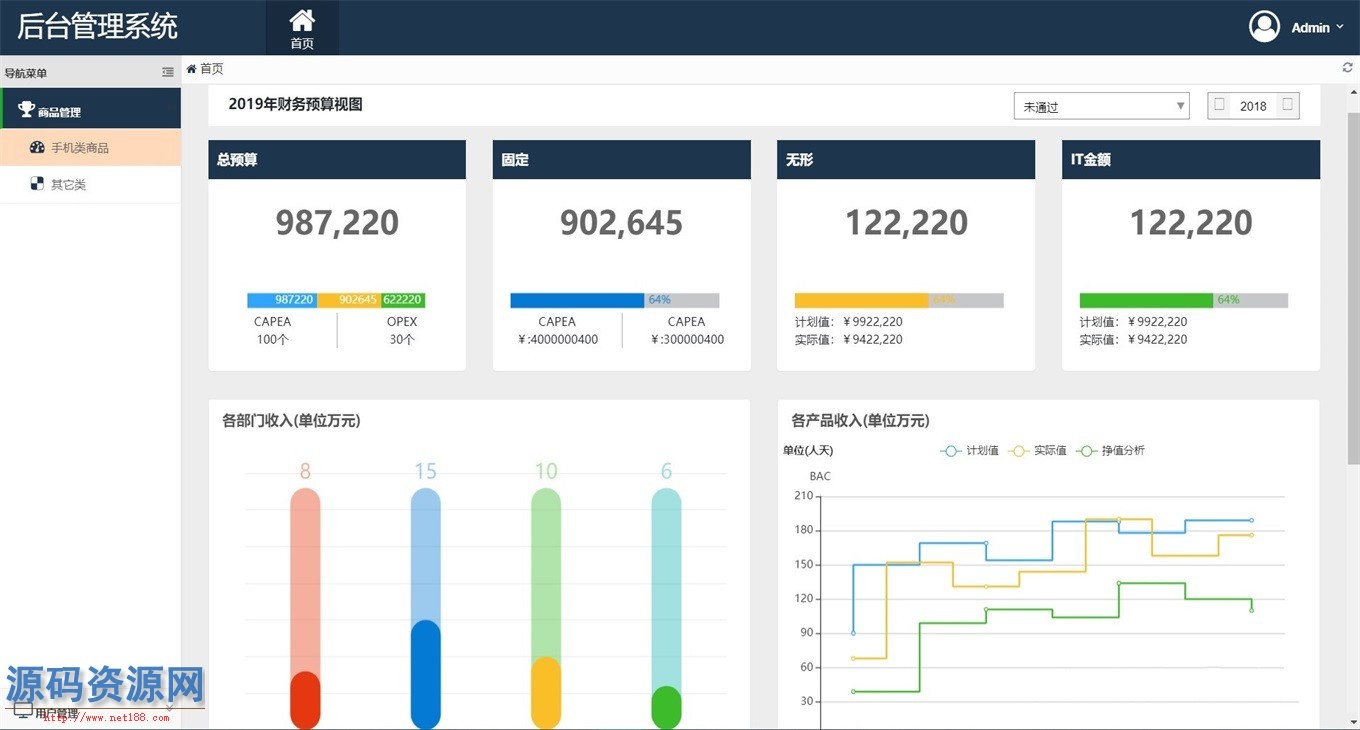Click the yellow 902645 bar segment

(x=349, y=300)
